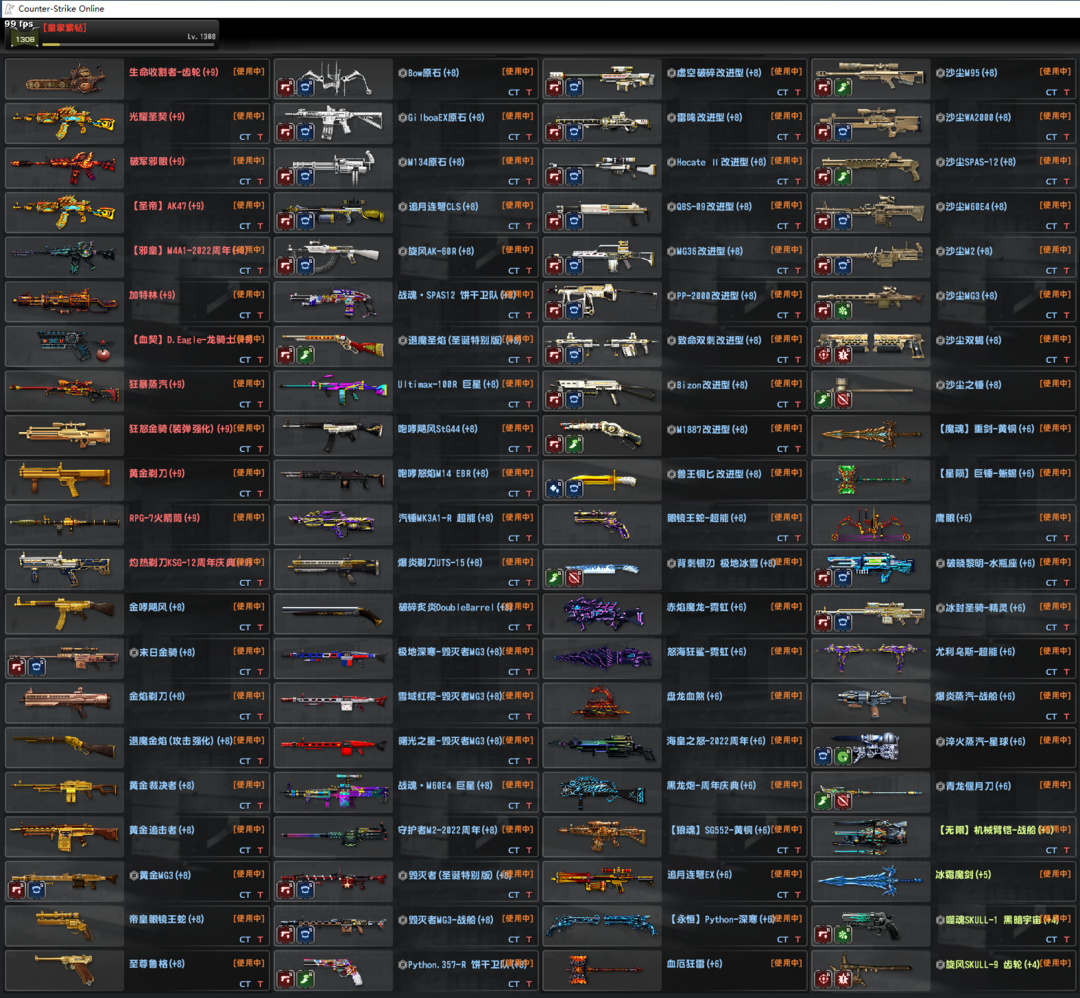This screenshot has width=1080, height=998.
Task: Click blue reload badge on GilboaEX原石 thumbnail
Action: [306, 132]
